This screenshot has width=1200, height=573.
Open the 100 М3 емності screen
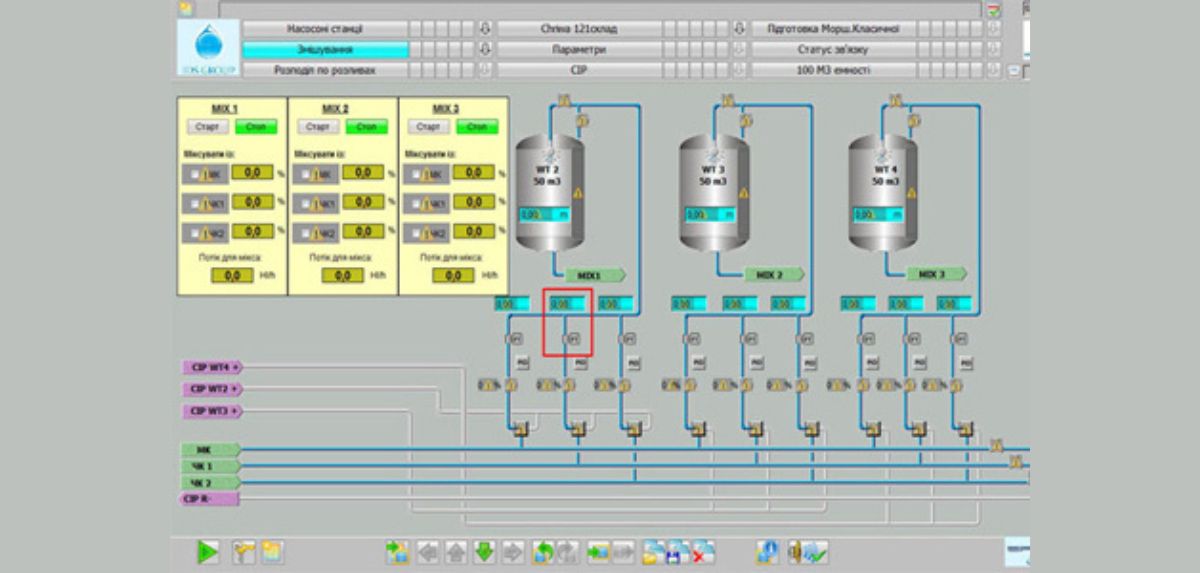(x=833, y=70)
